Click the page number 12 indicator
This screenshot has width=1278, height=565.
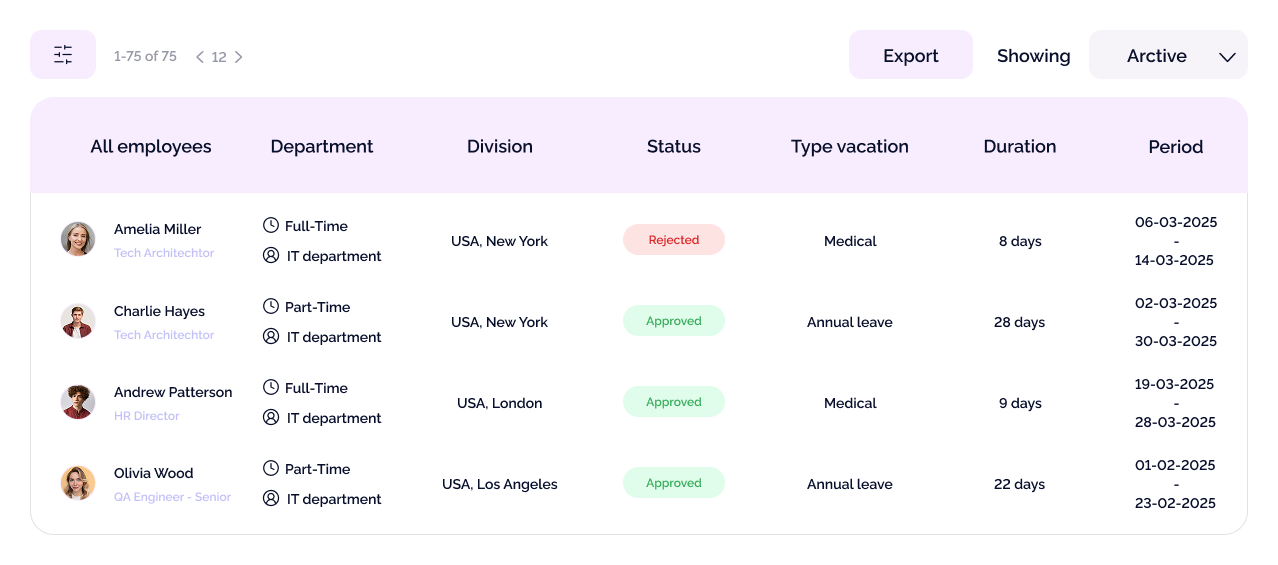[x=219, y=57]
